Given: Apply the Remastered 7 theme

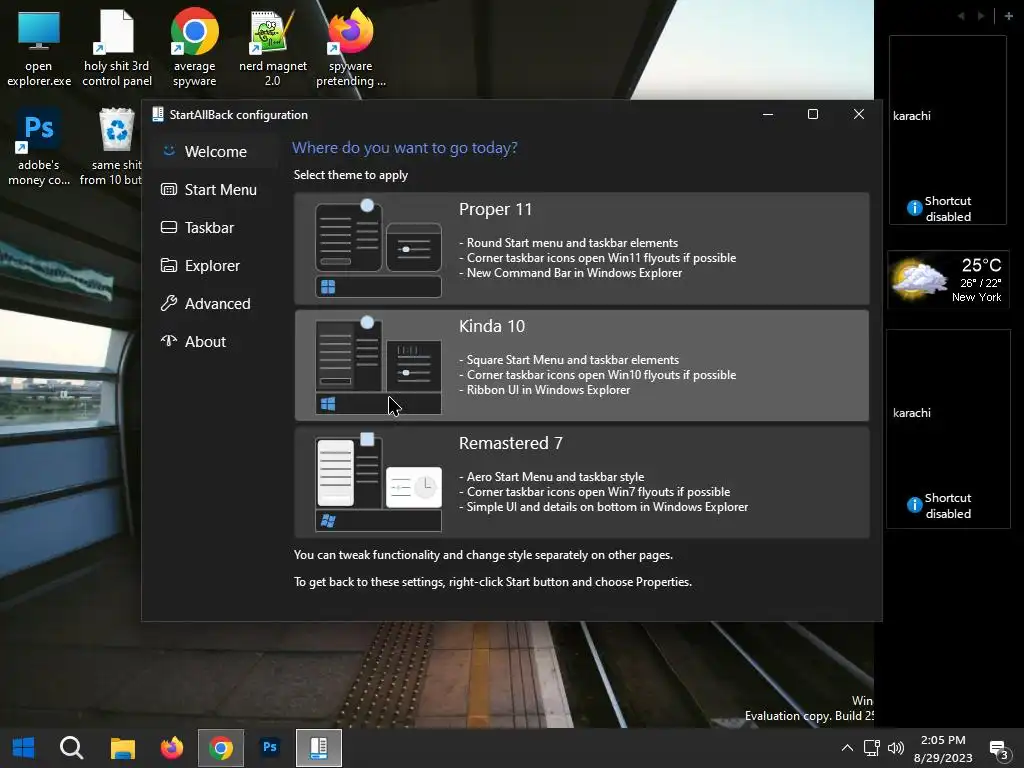Looking at the screenshot, I should [581, 483].
